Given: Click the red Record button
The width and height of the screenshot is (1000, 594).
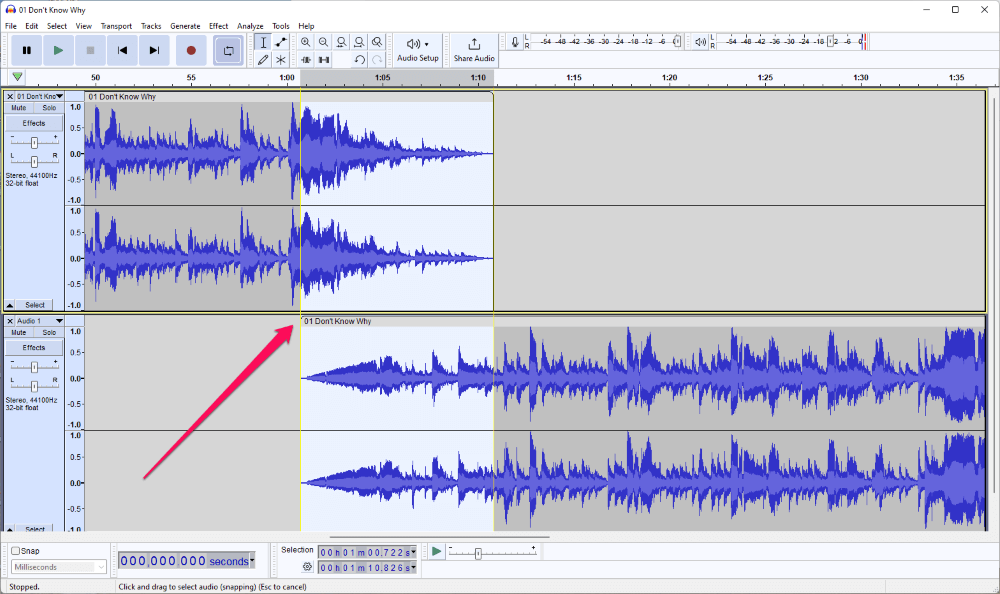Looking at the screenshot, I should tap(191, 50).
